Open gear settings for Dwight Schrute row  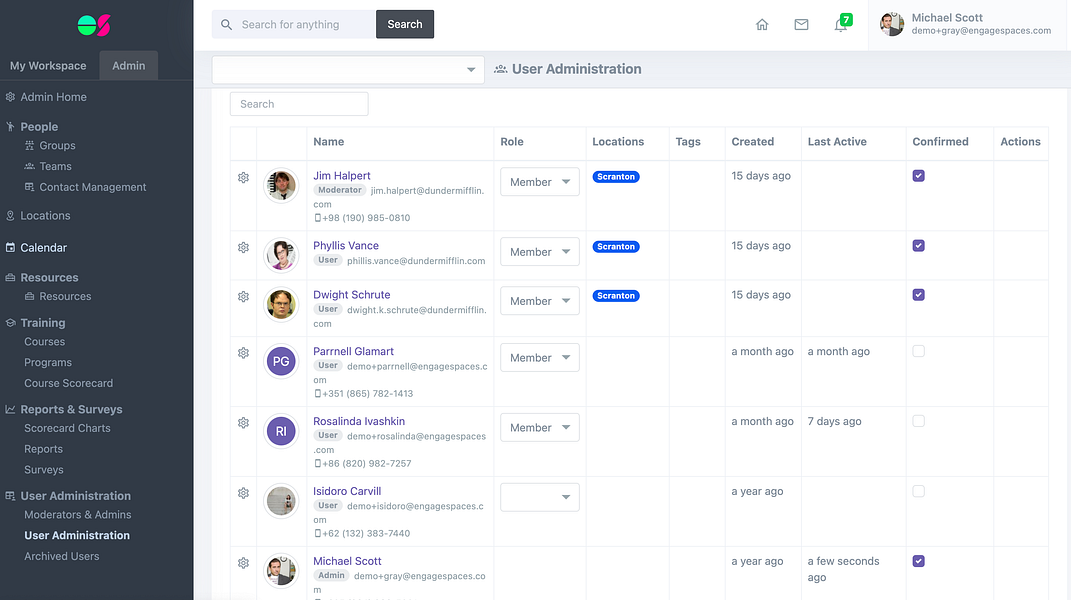(x=243, y=297)
